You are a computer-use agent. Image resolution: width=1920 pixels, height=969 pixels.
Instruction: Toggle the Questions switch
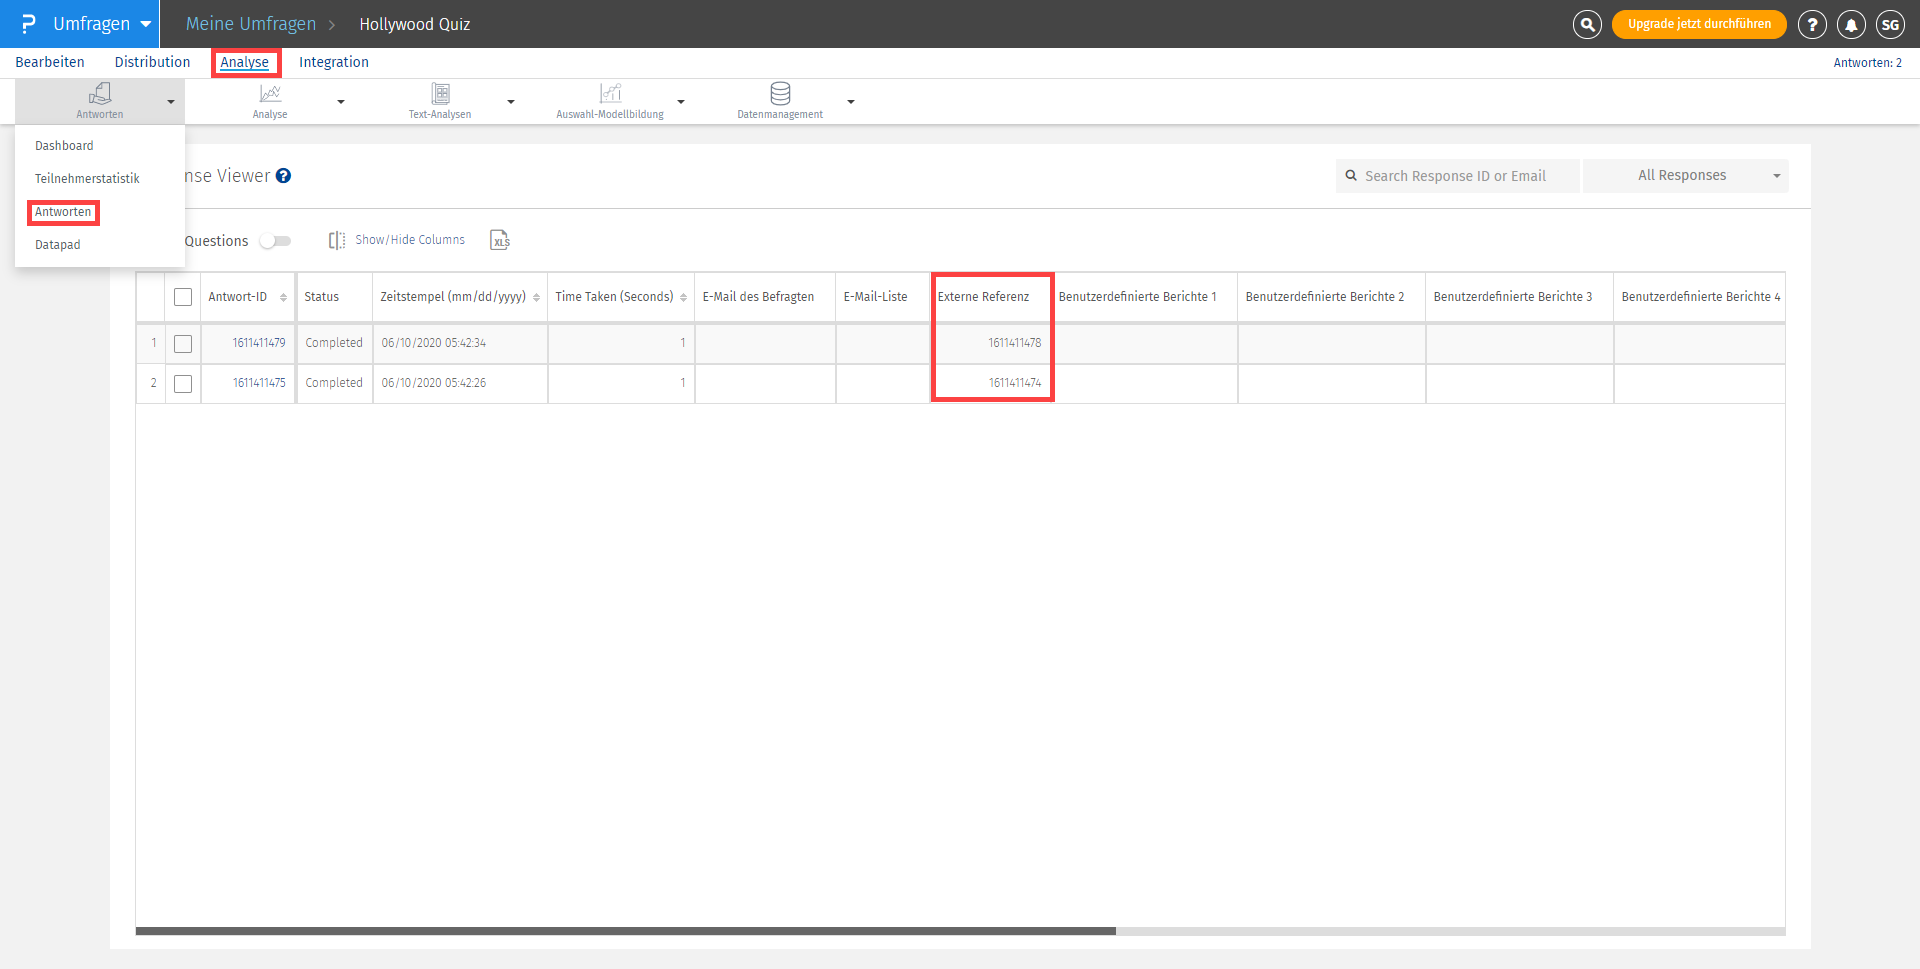276,241
